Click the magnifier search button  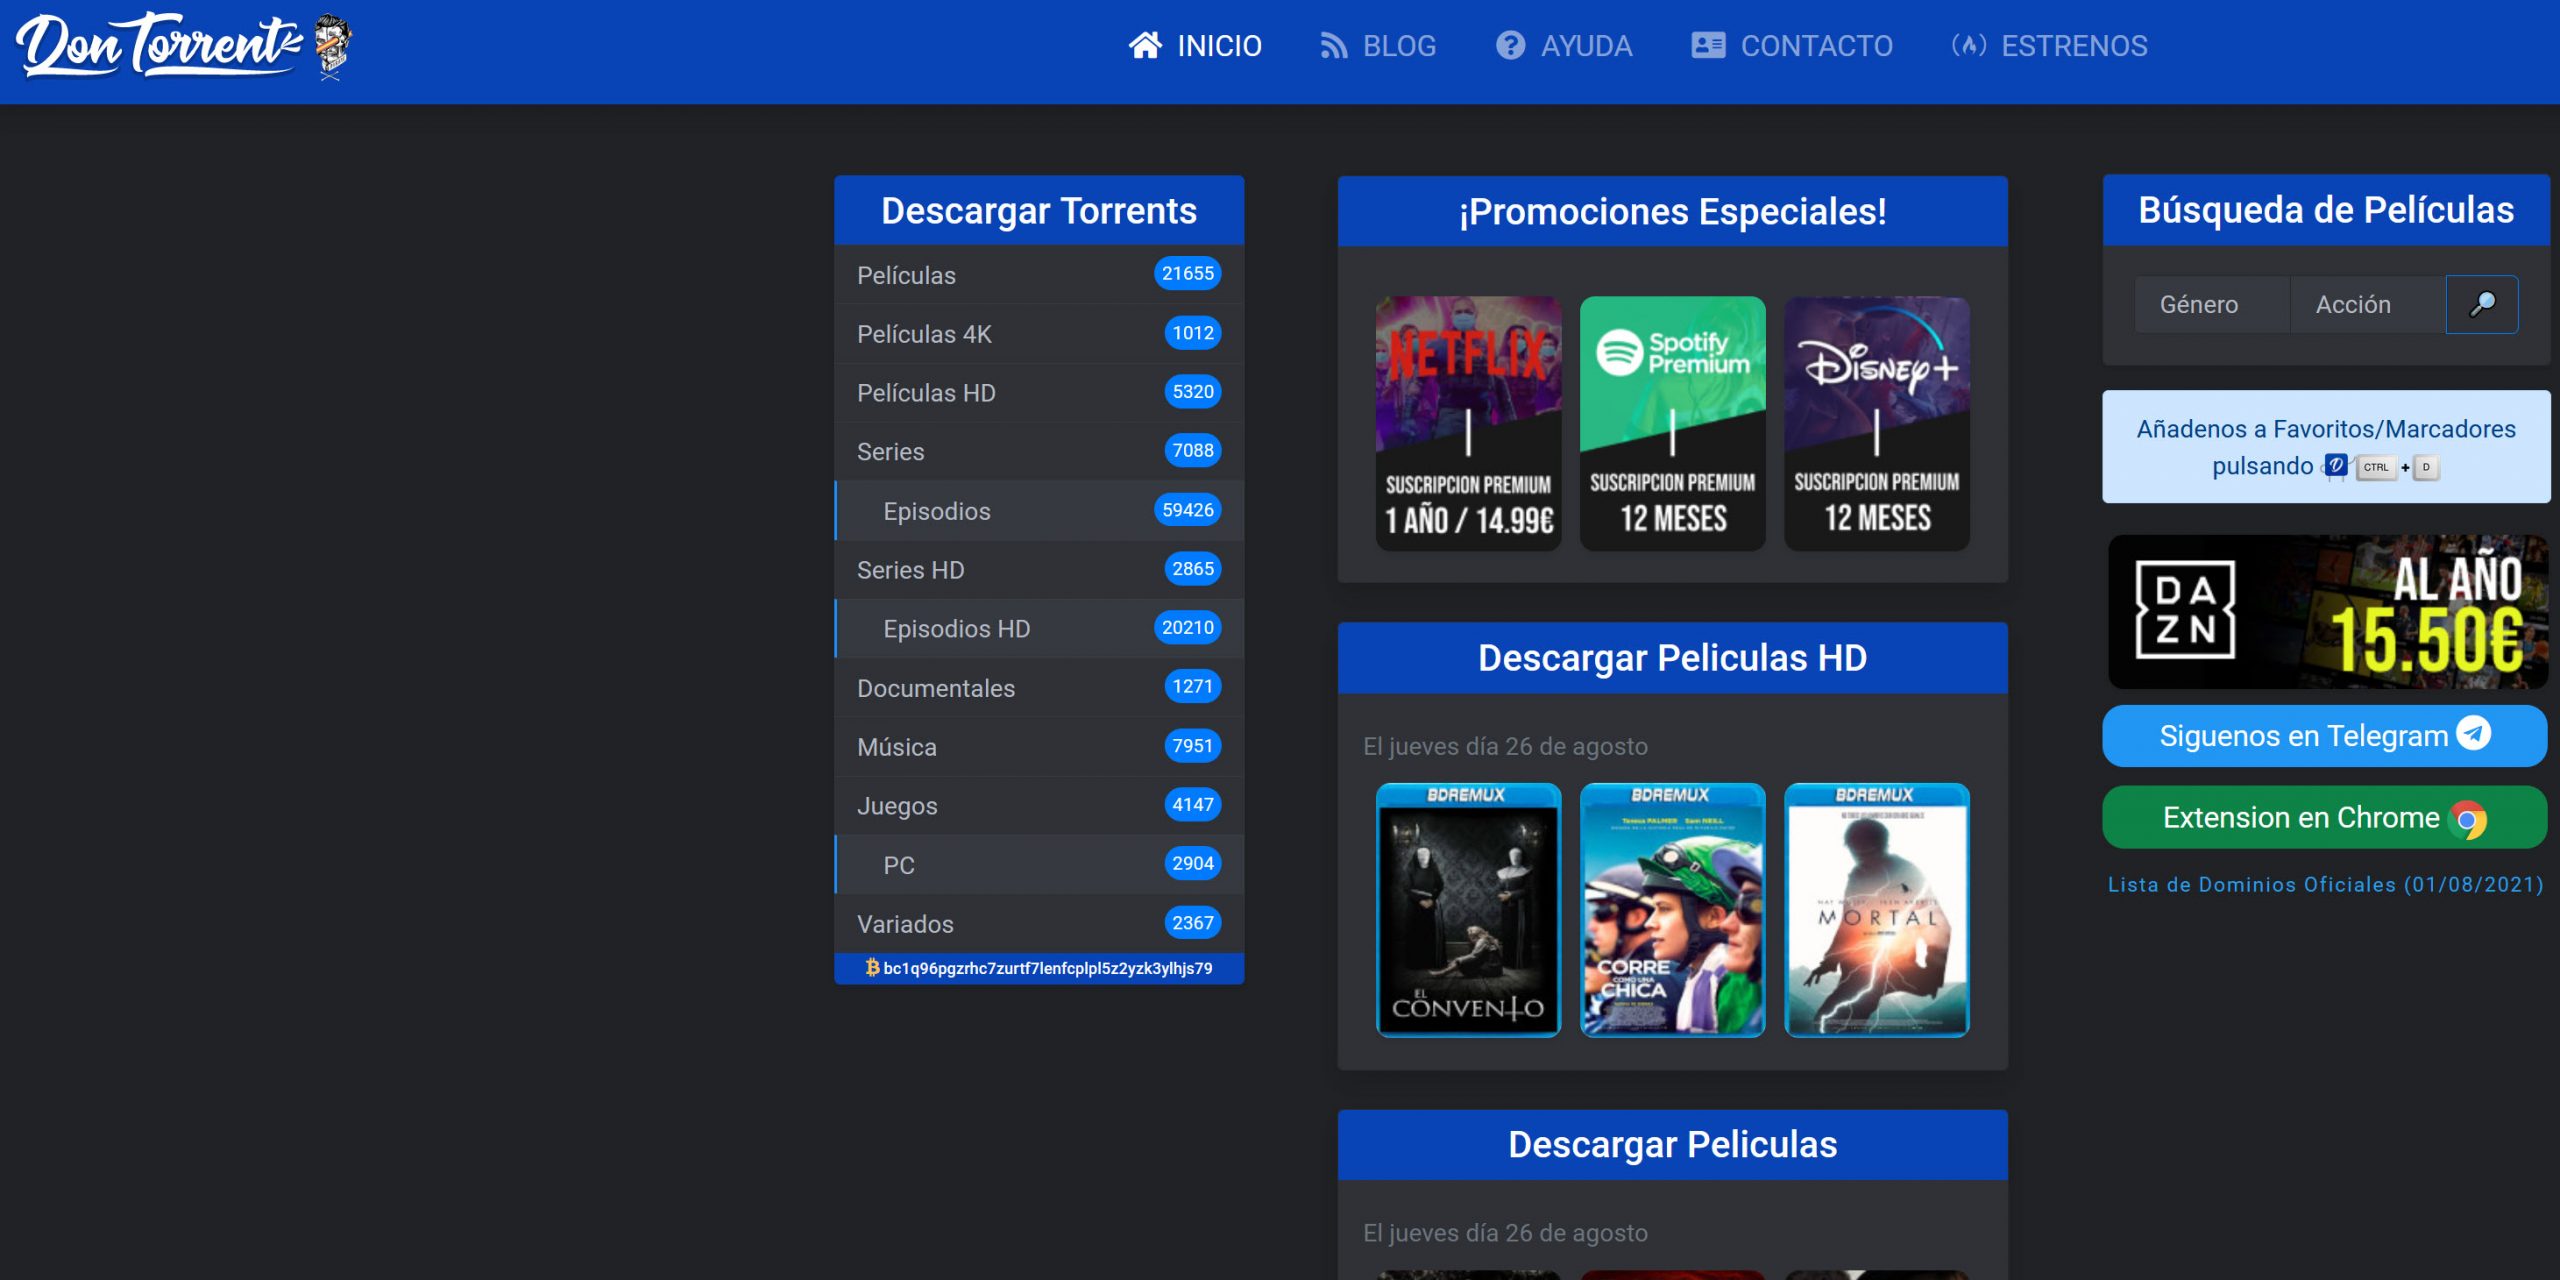[x=2482, y=304]
